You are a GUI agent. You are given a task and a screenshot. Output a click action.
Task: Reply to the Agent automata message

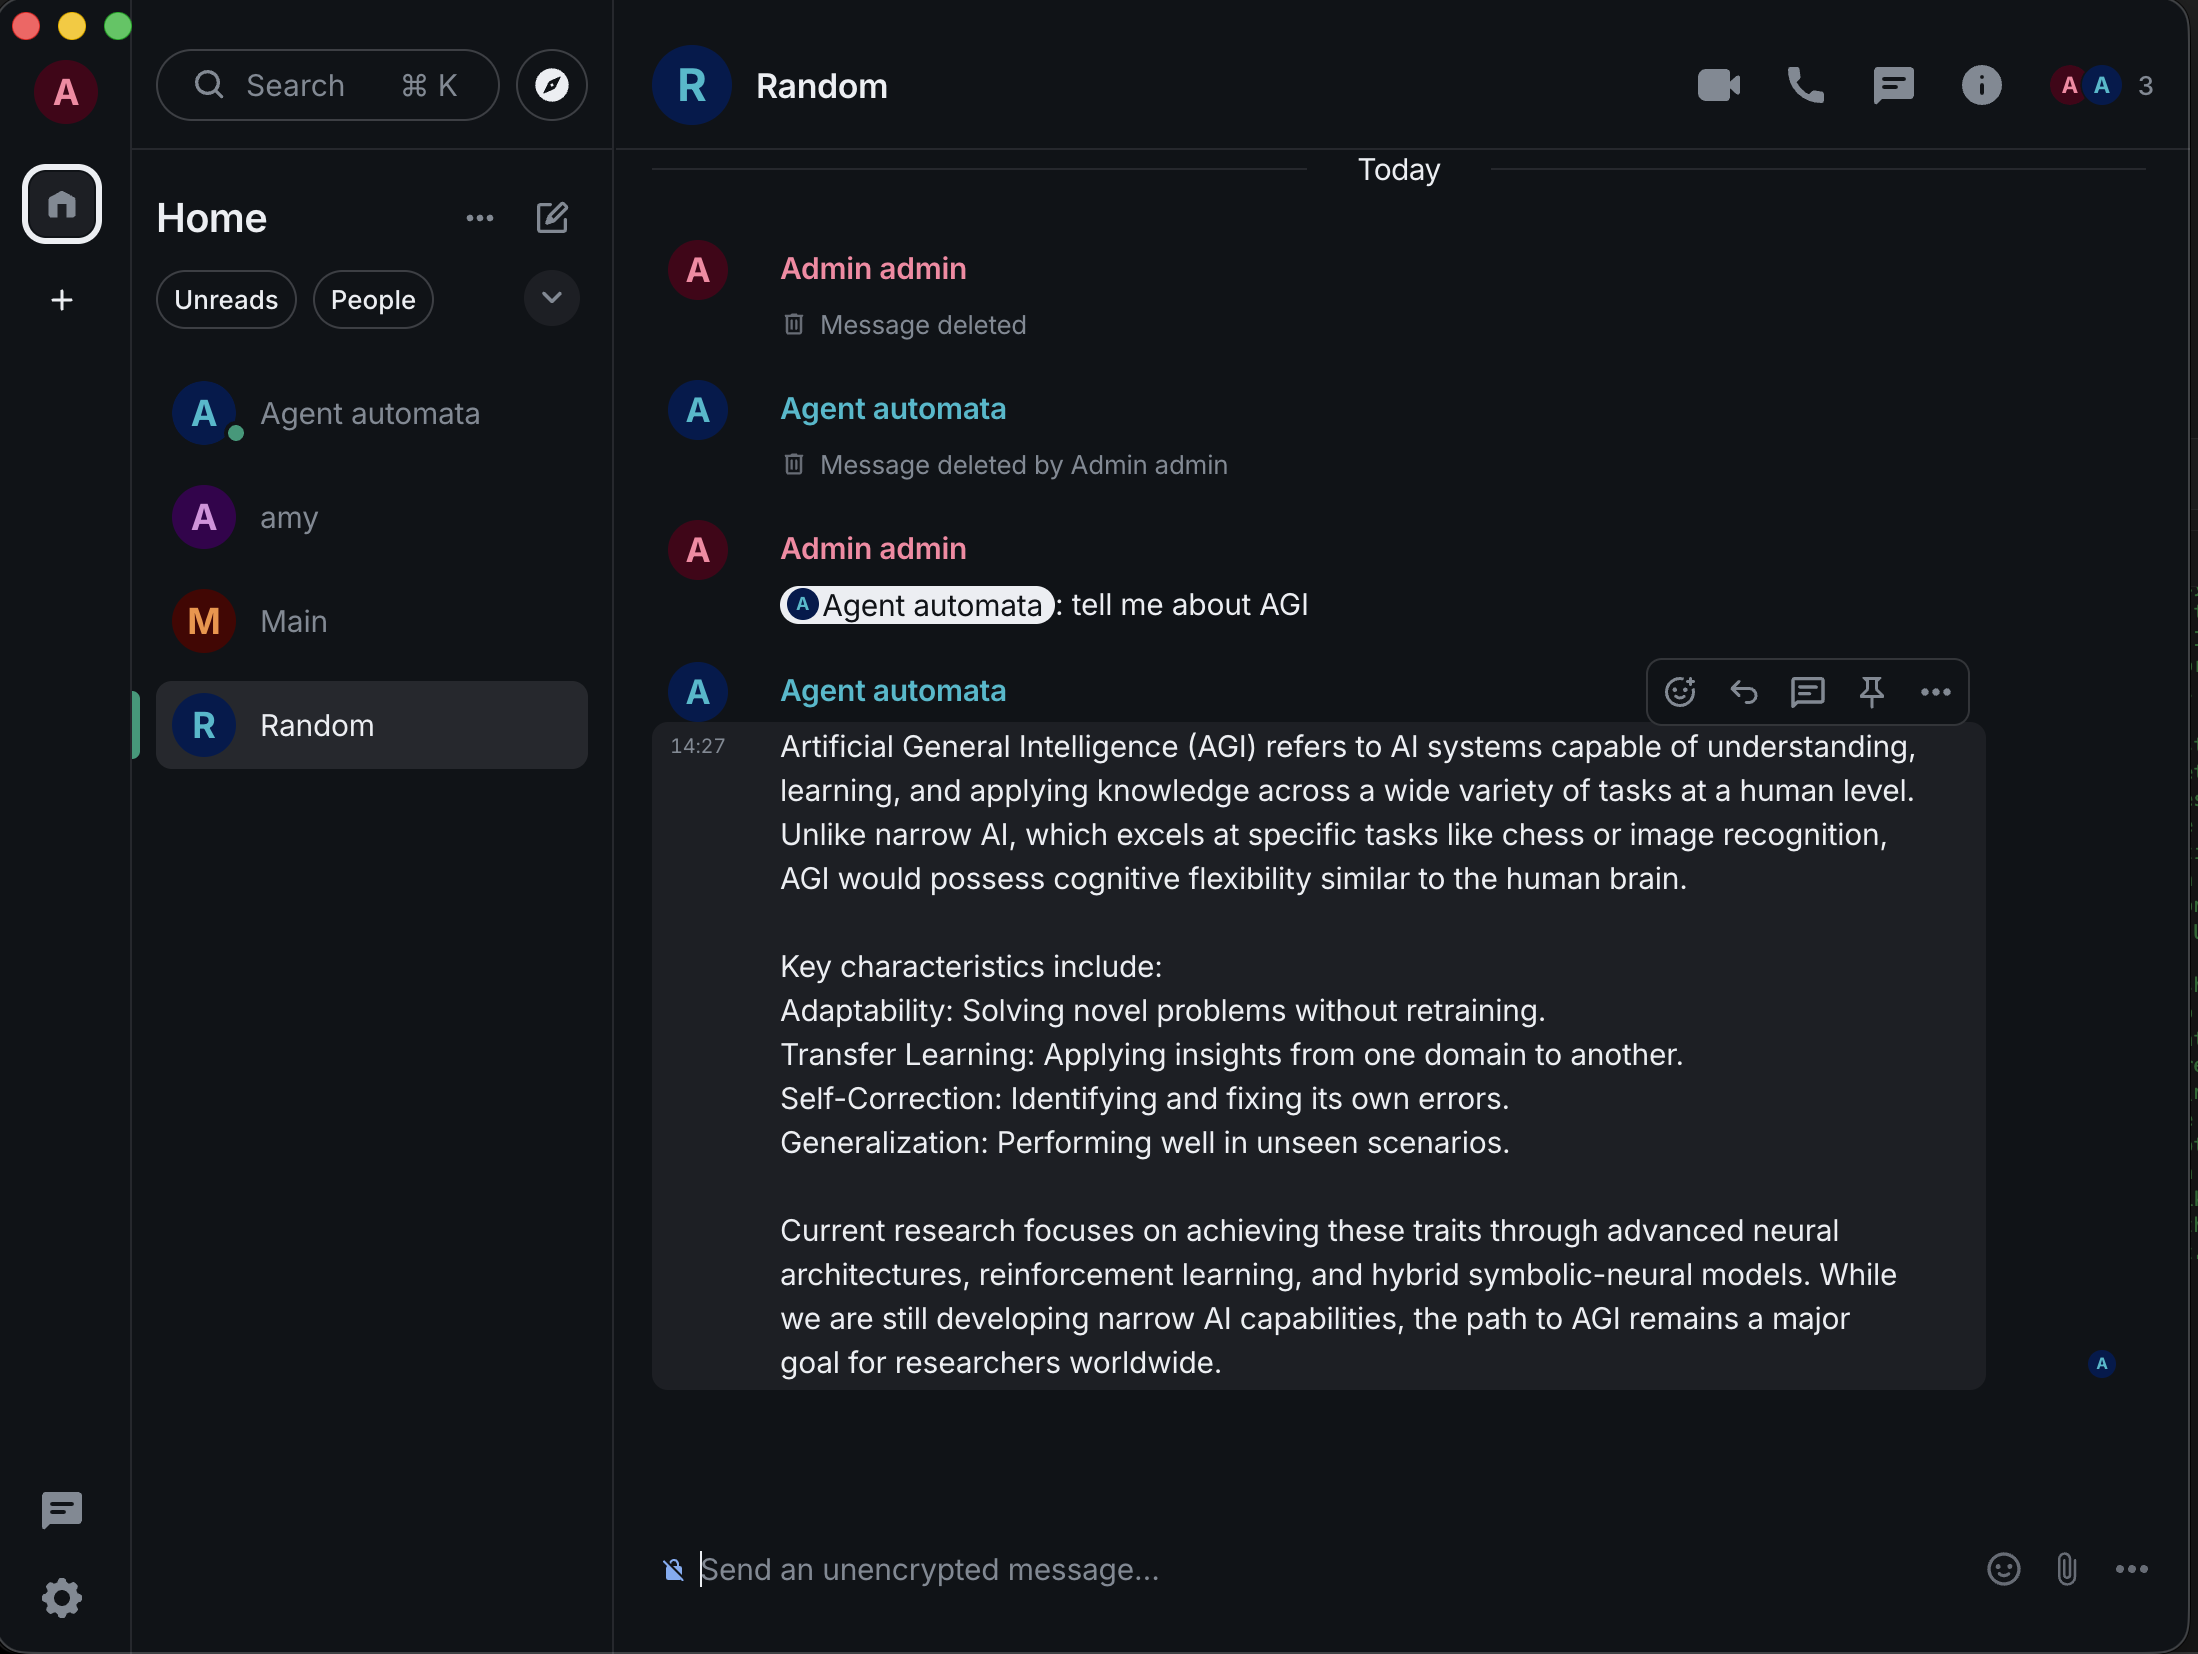tap(1743, 692)
